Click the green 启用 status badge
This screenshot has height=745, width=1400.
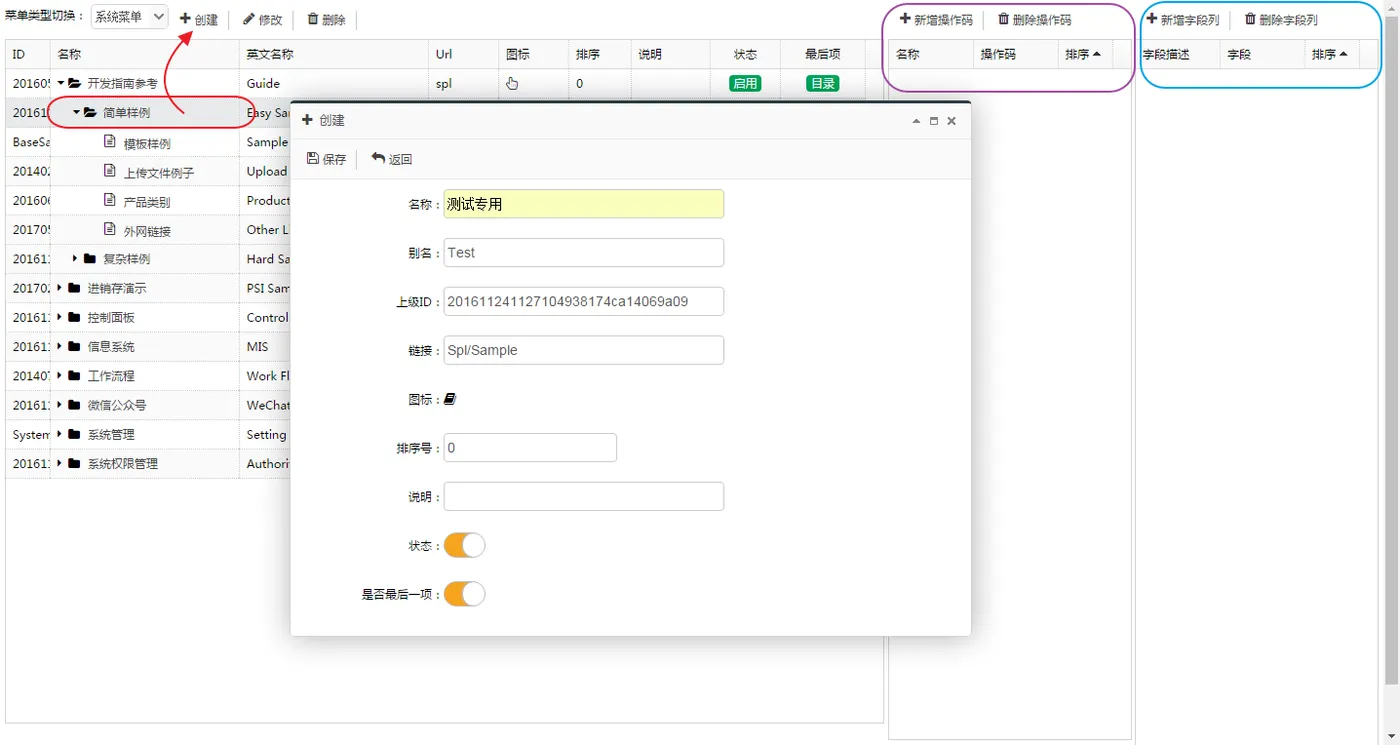(x=745, y=83)
